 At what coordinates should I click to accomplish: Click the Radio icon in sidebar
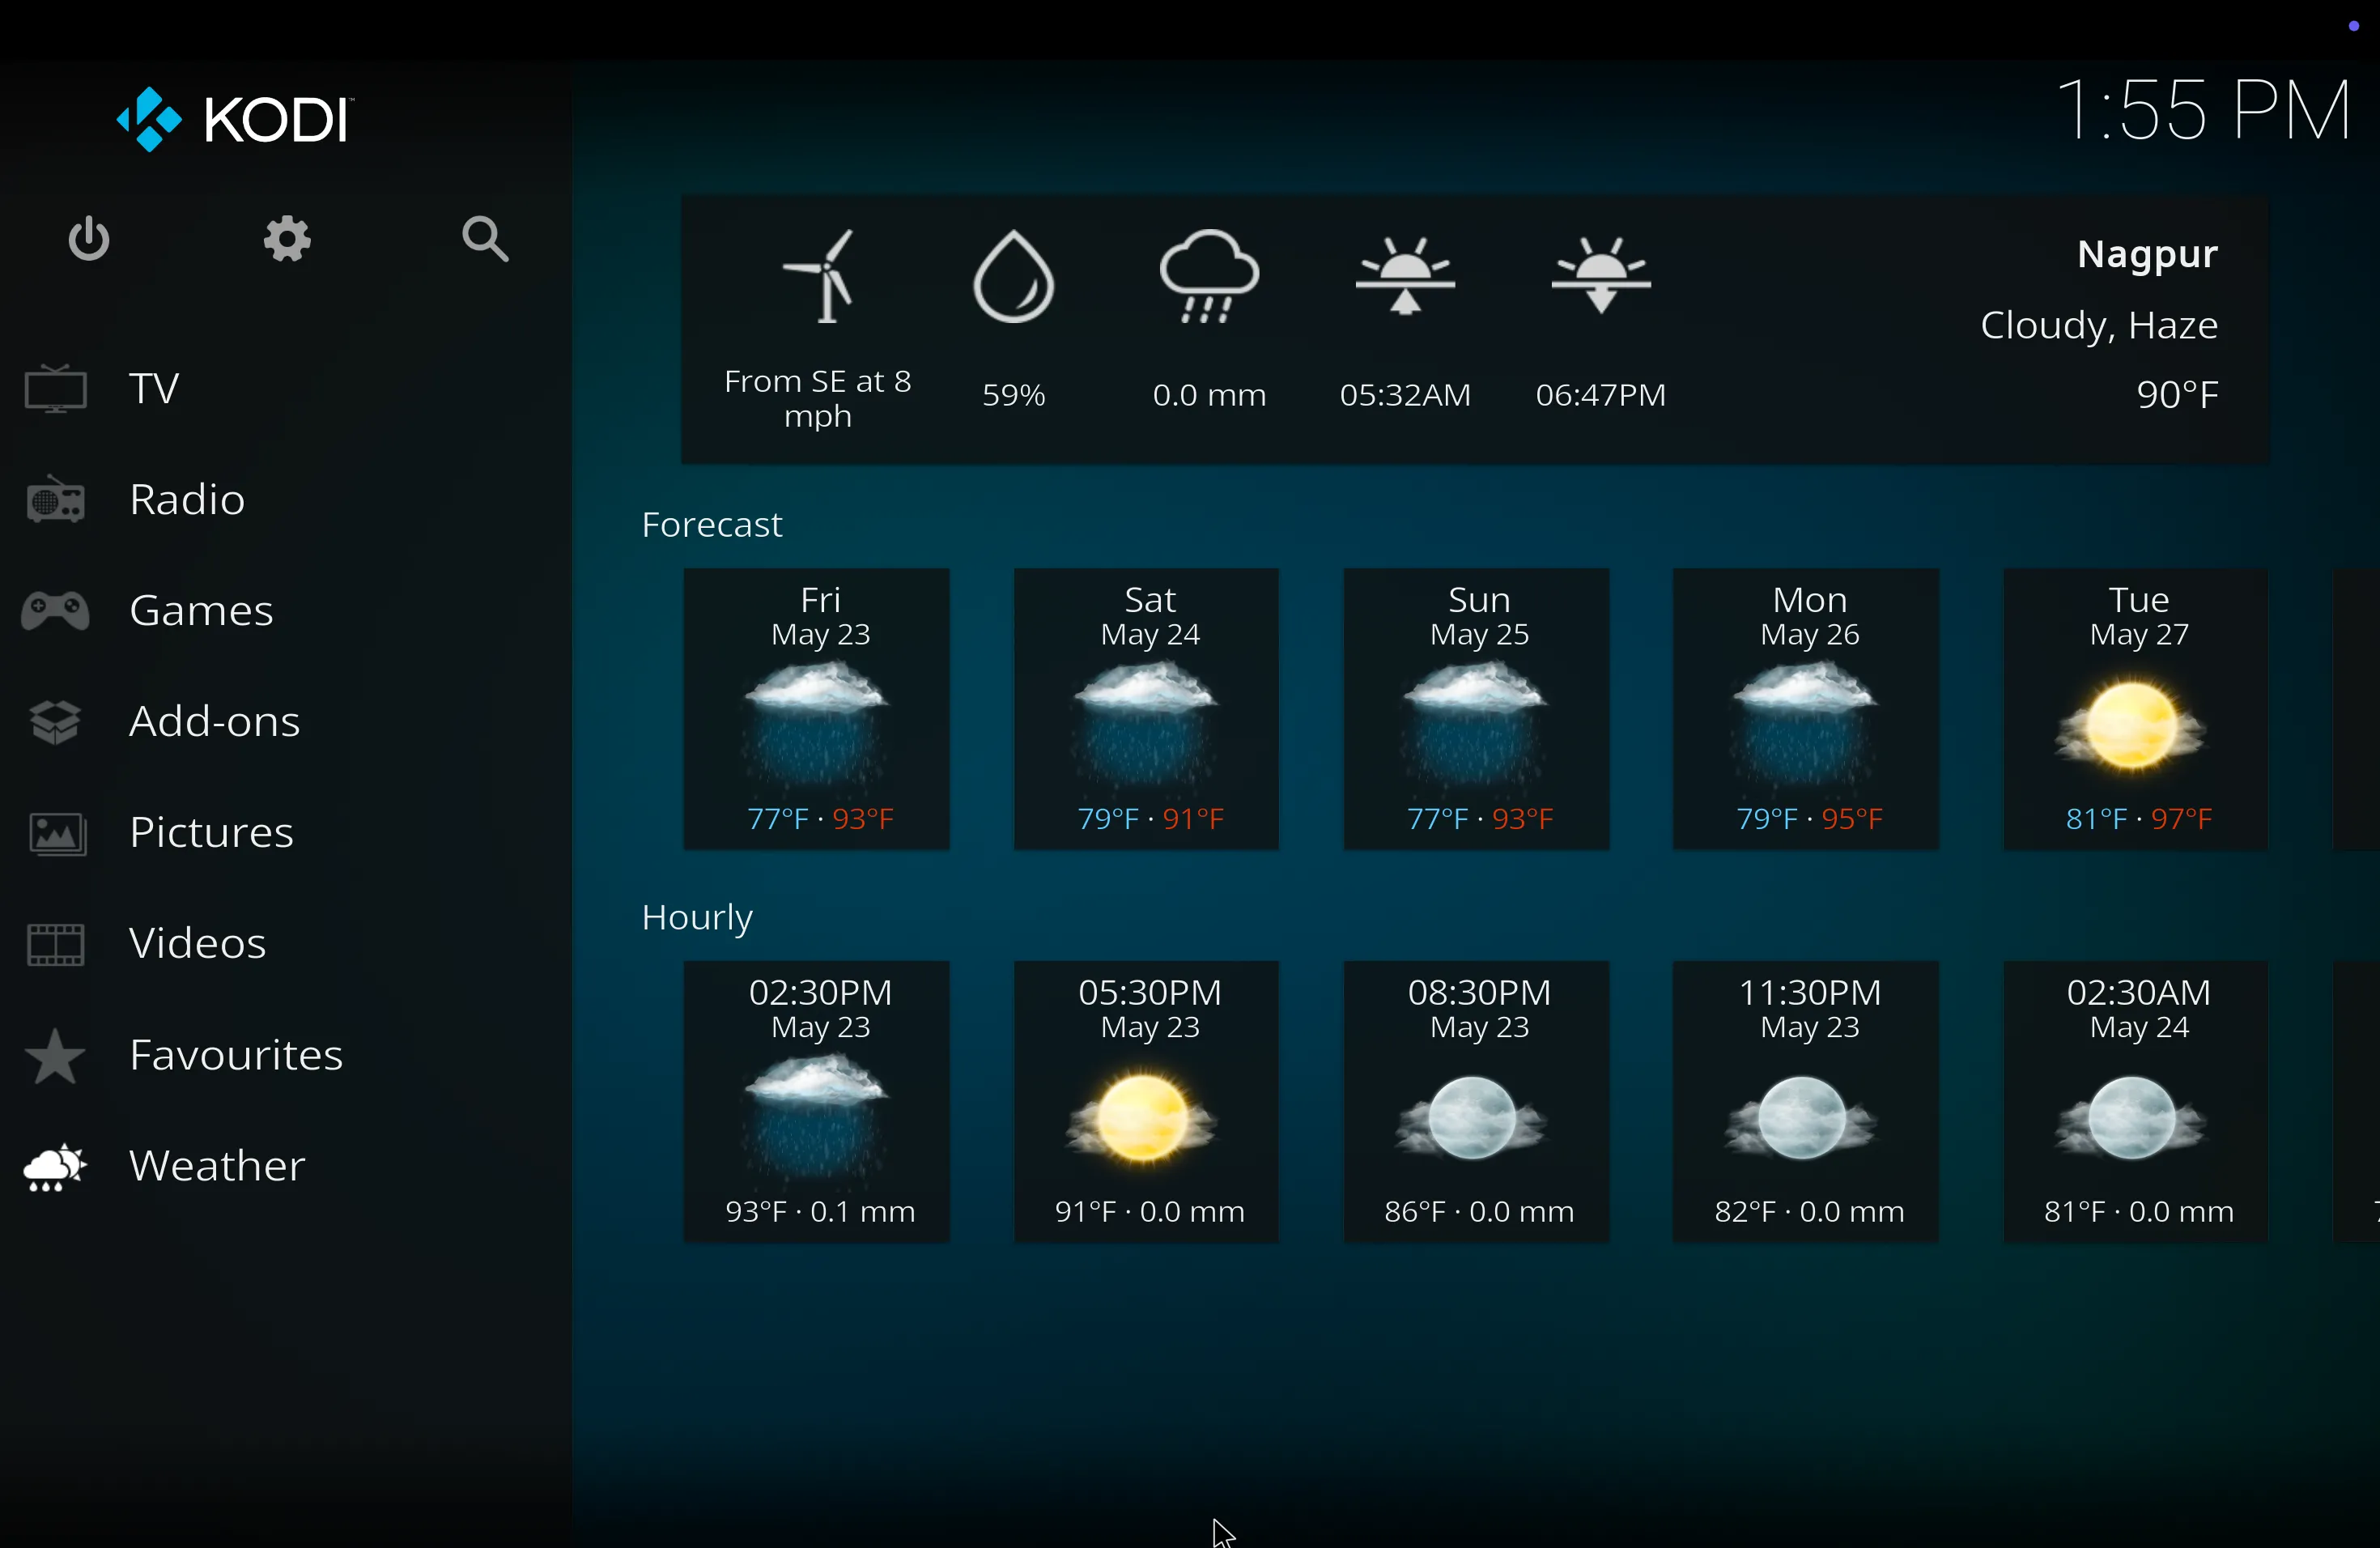click(x=56, y=499)
